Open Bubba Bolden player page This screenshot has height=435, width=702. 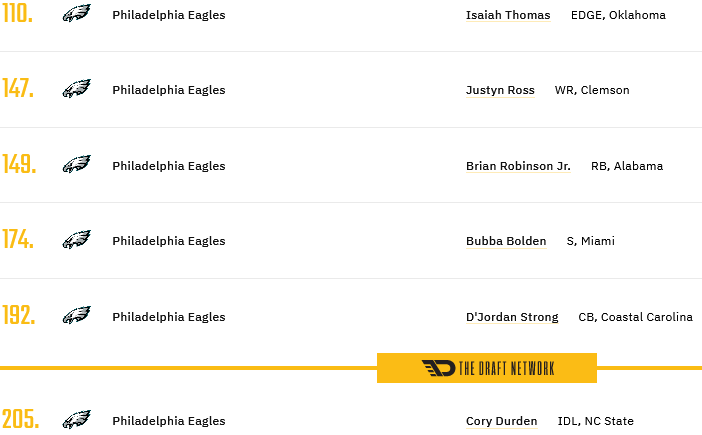pos(506,241)
